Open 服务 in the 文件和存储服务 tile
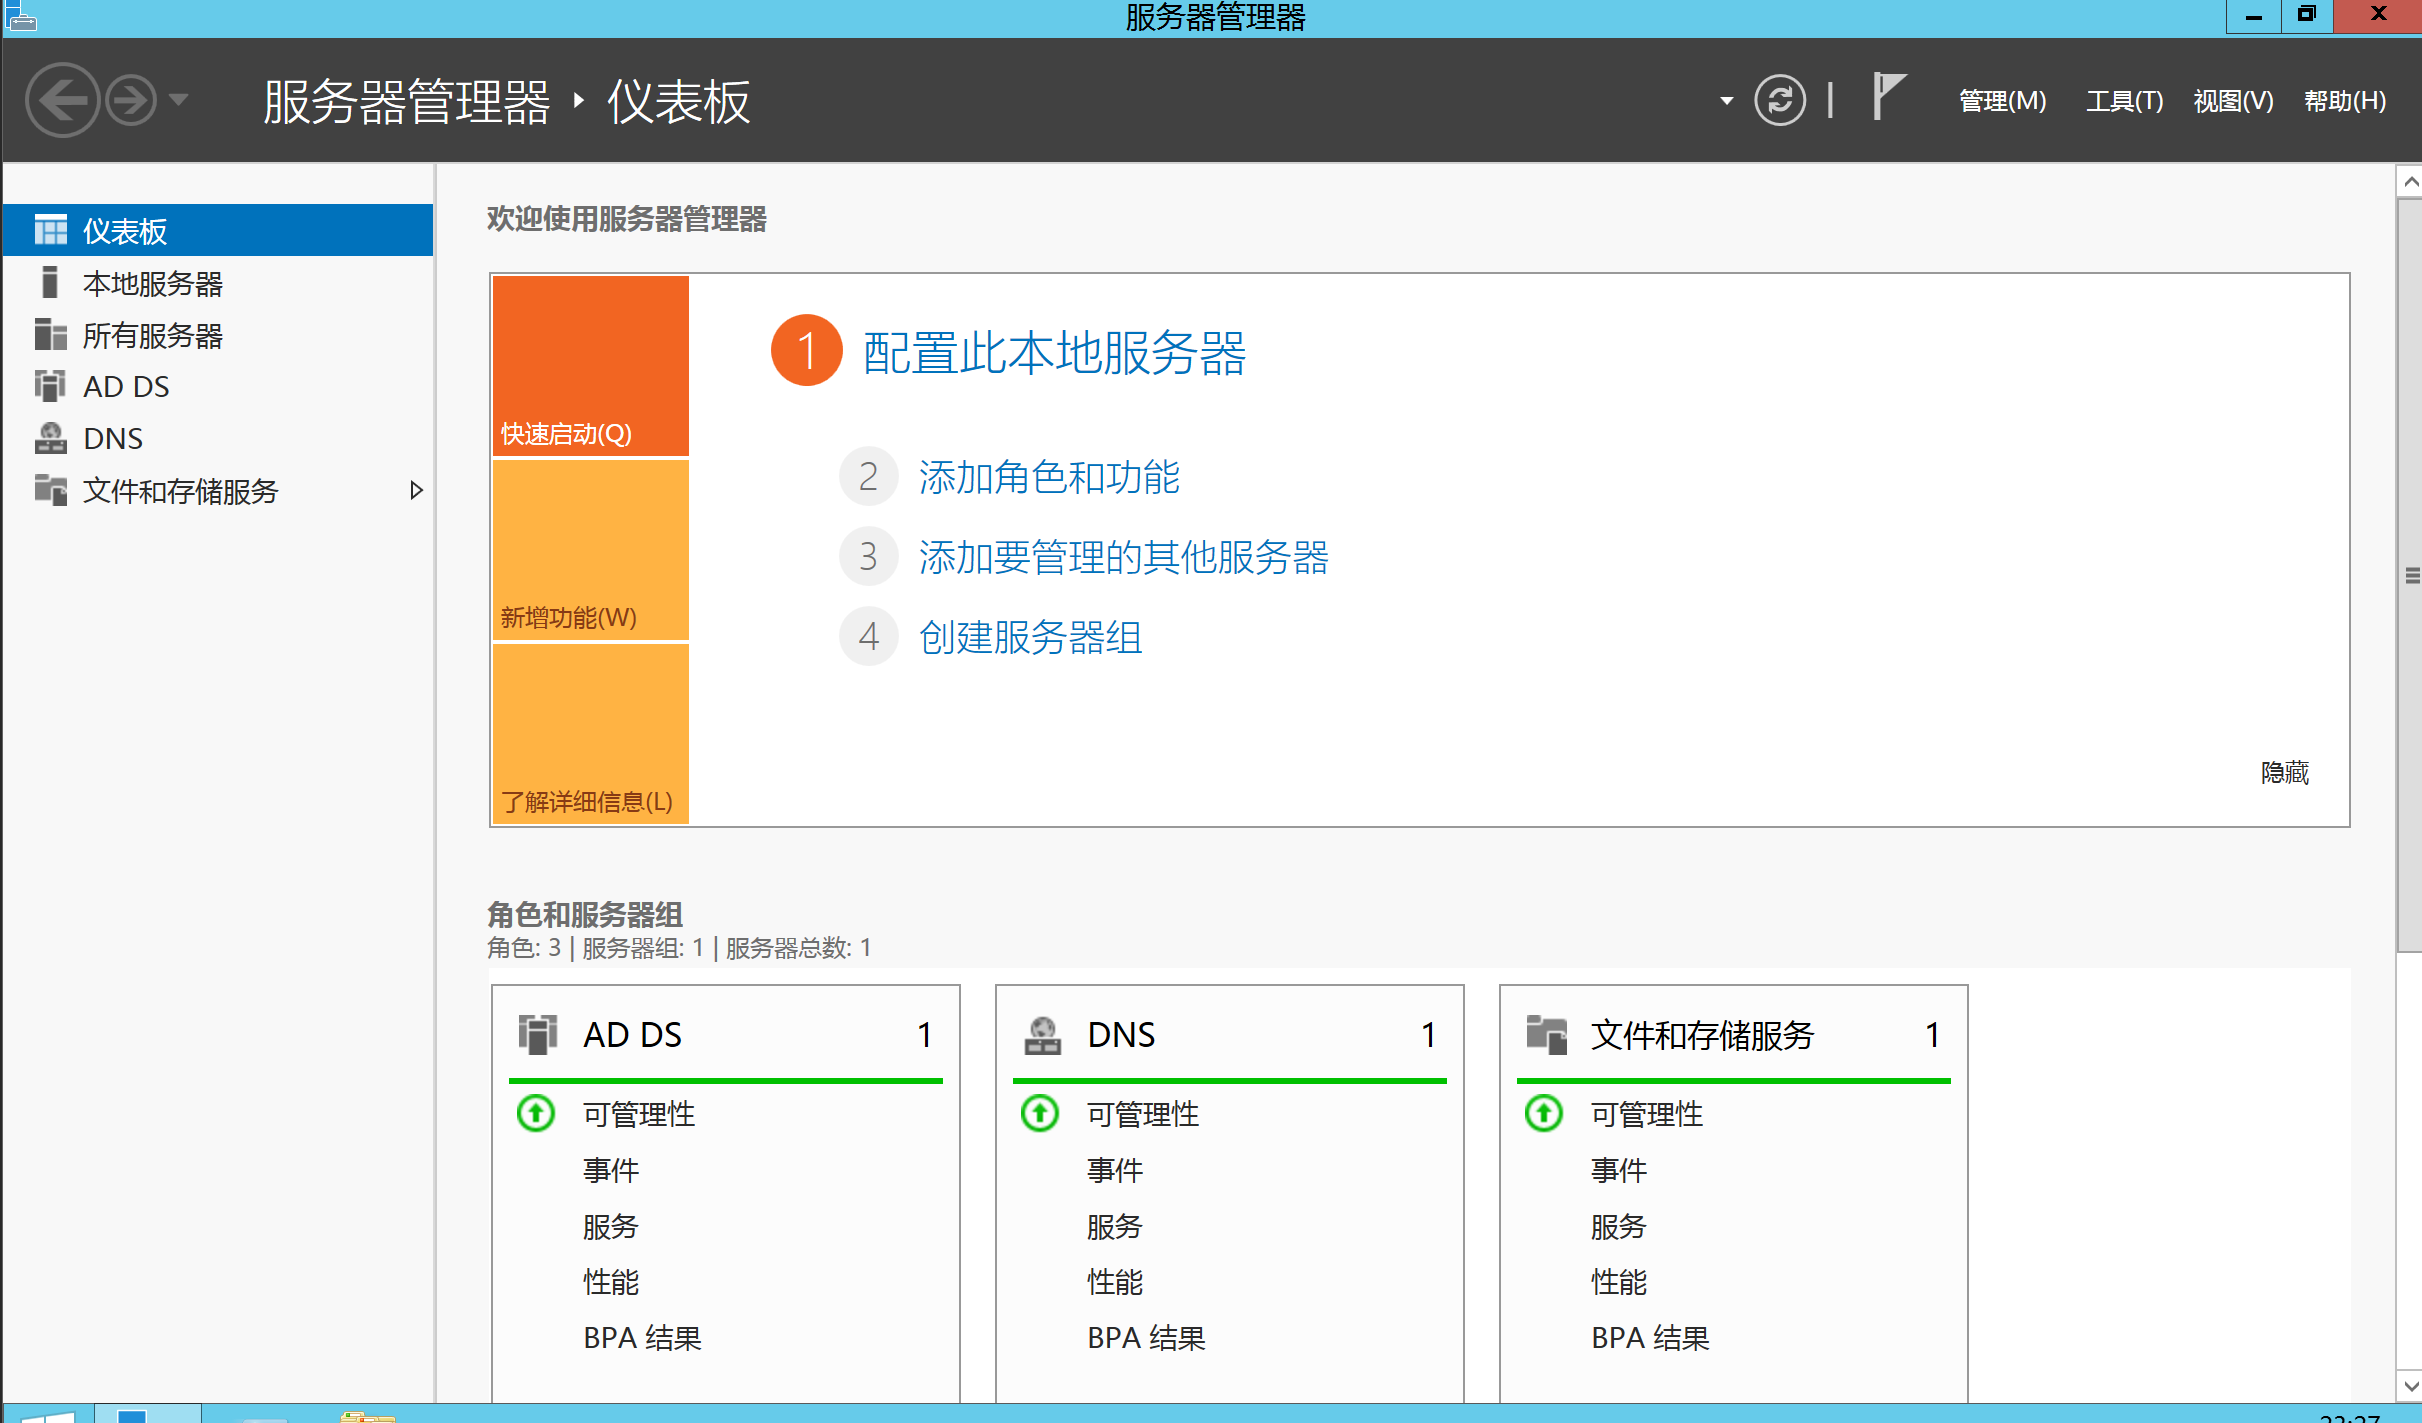This screenshot has width=2422, height=1423. pyautogui.click(x=1619, y=1226)
